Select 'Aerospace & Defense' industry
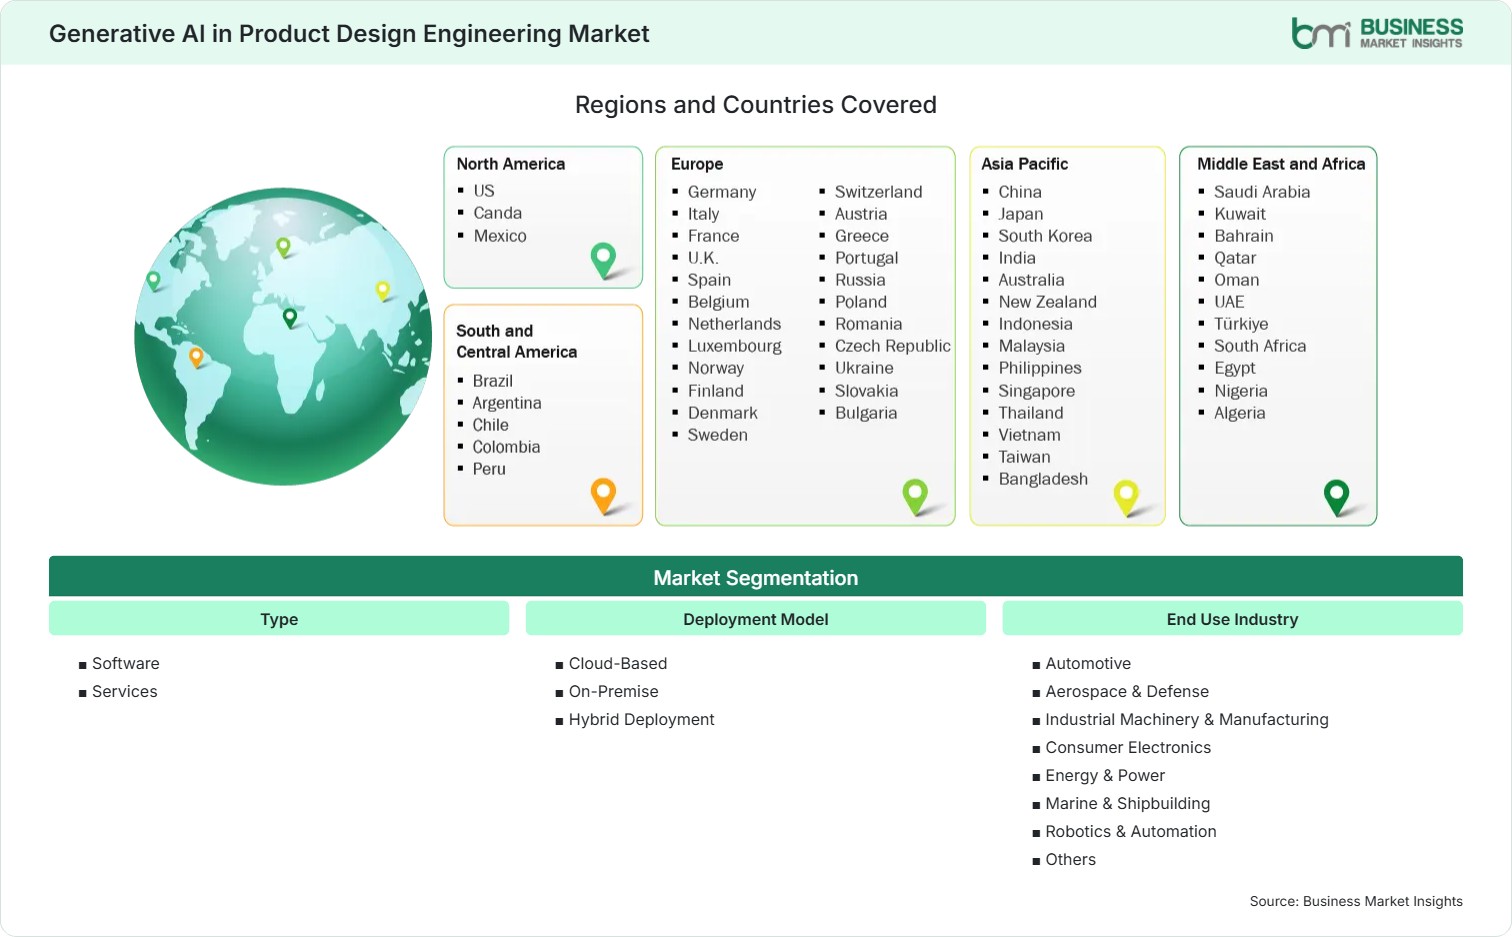This screenshot has height=937, width=1512. pos(1127,691)
